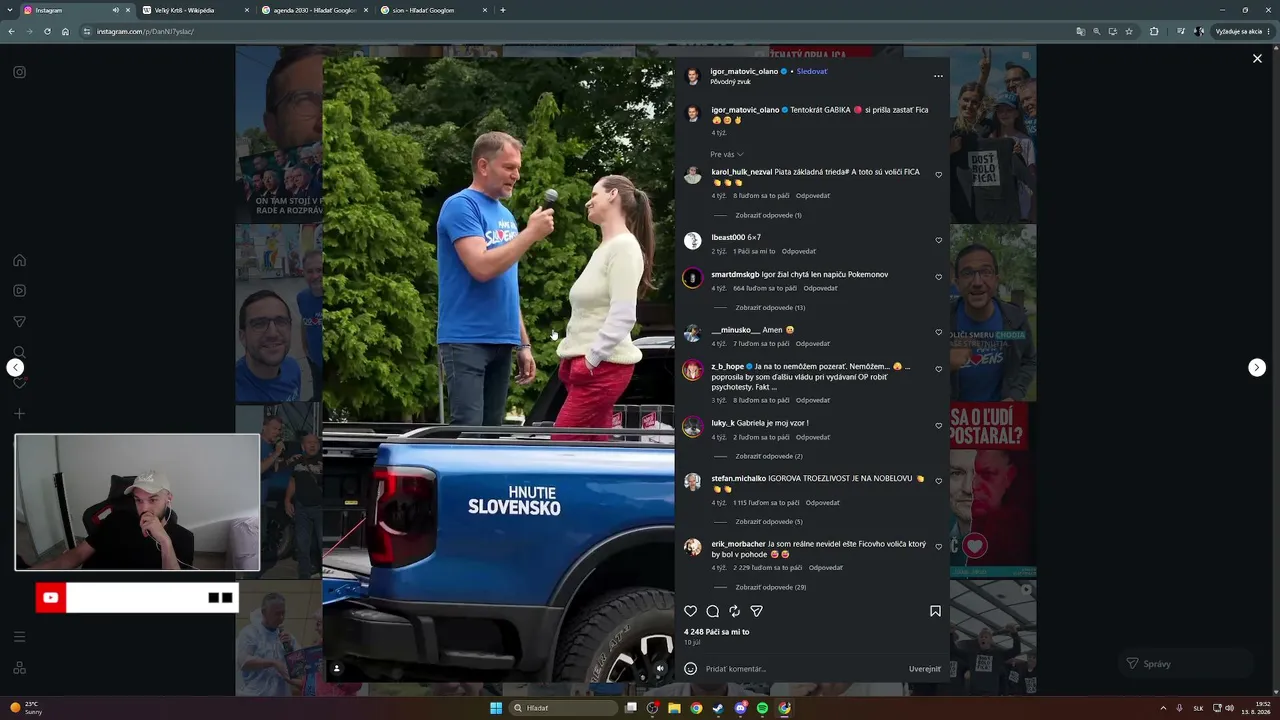Save the post with the bookmark icon

[x=935, y=611]
